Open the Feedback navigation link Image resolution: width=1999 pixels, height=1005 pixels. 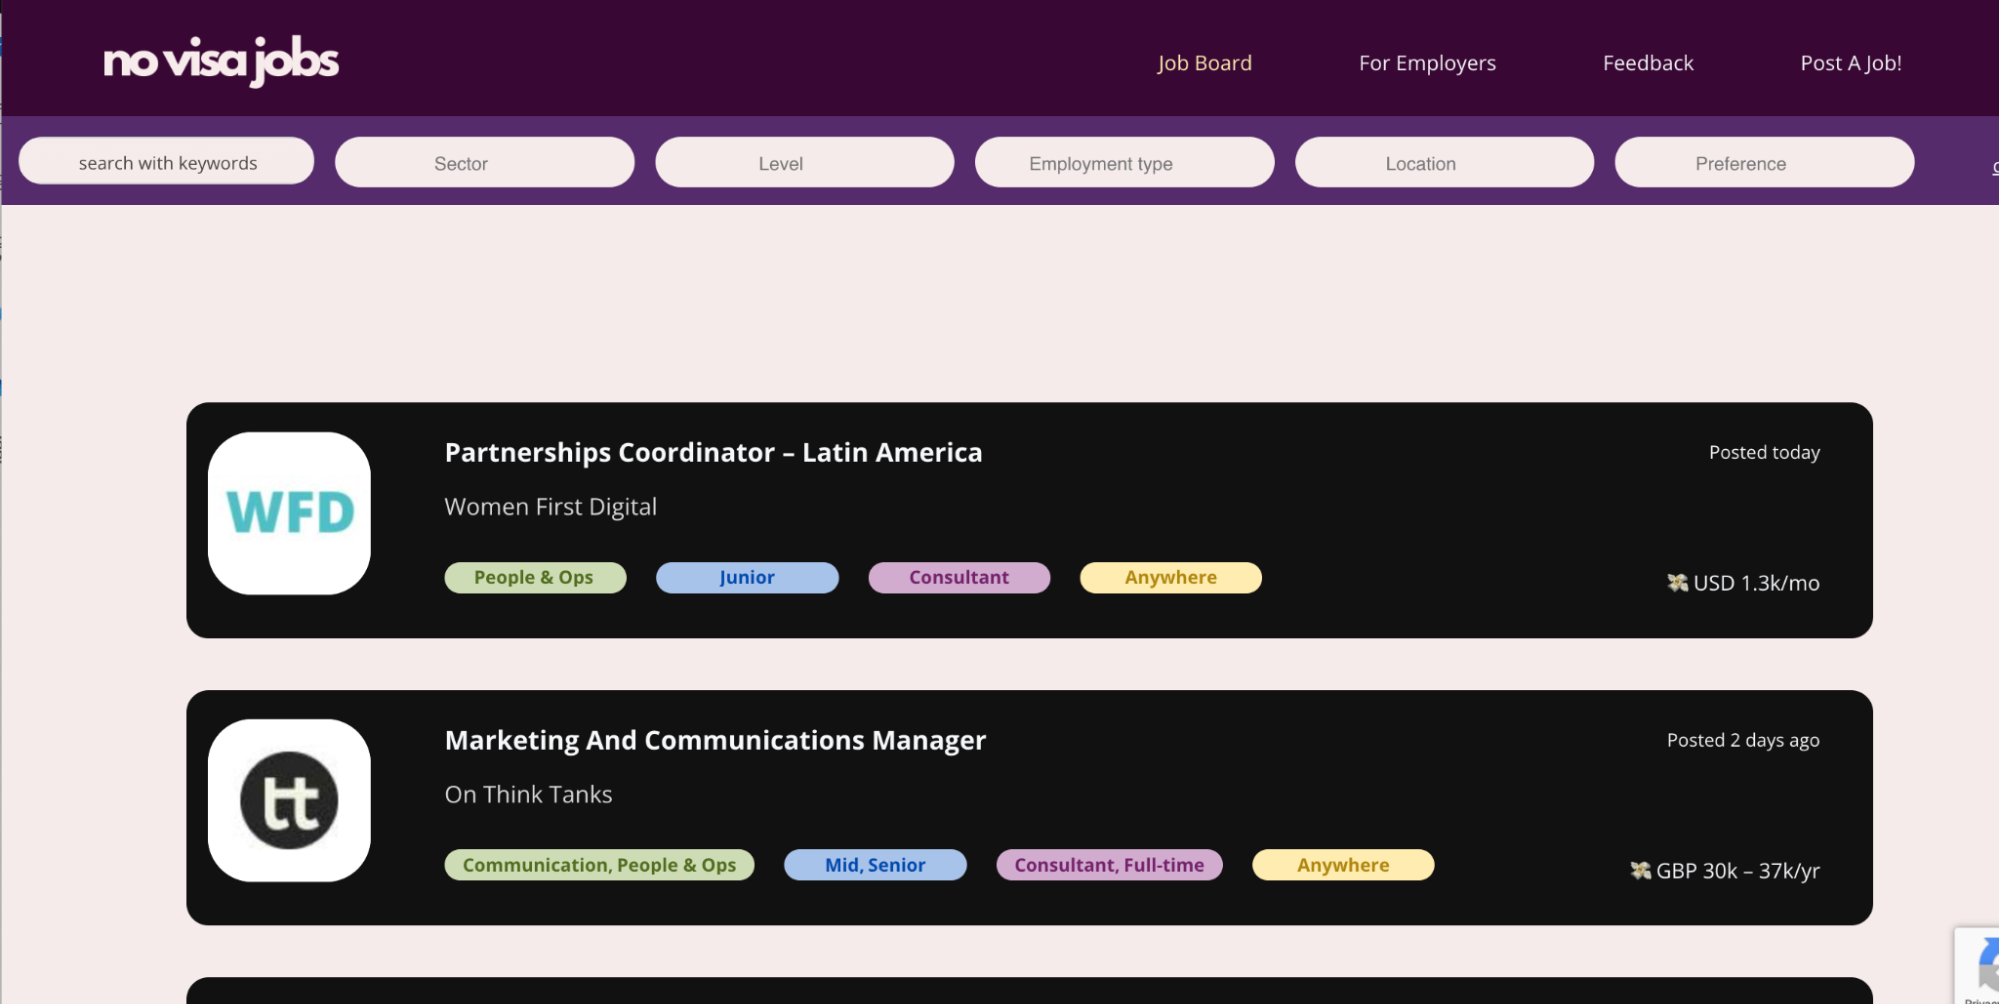[1648, 63]
